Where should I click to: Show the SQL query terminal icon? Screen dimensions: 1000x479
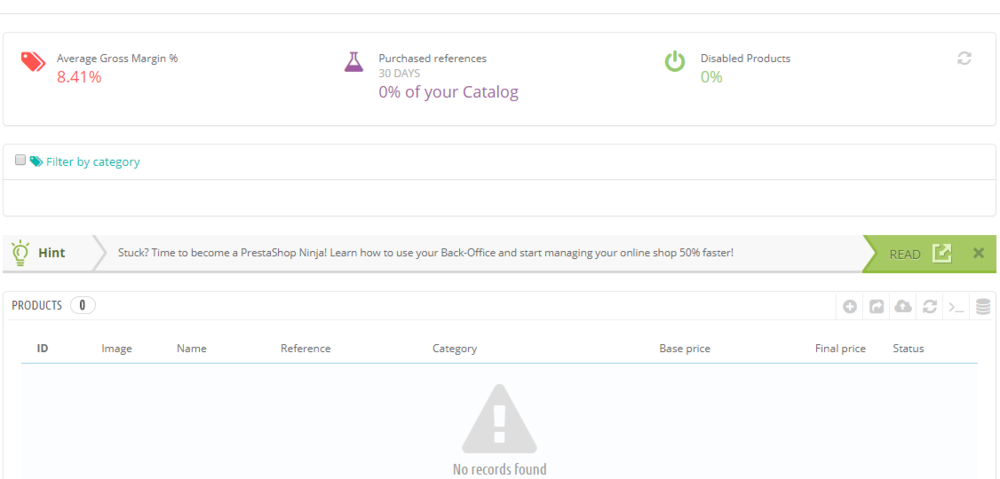point(956,307)
